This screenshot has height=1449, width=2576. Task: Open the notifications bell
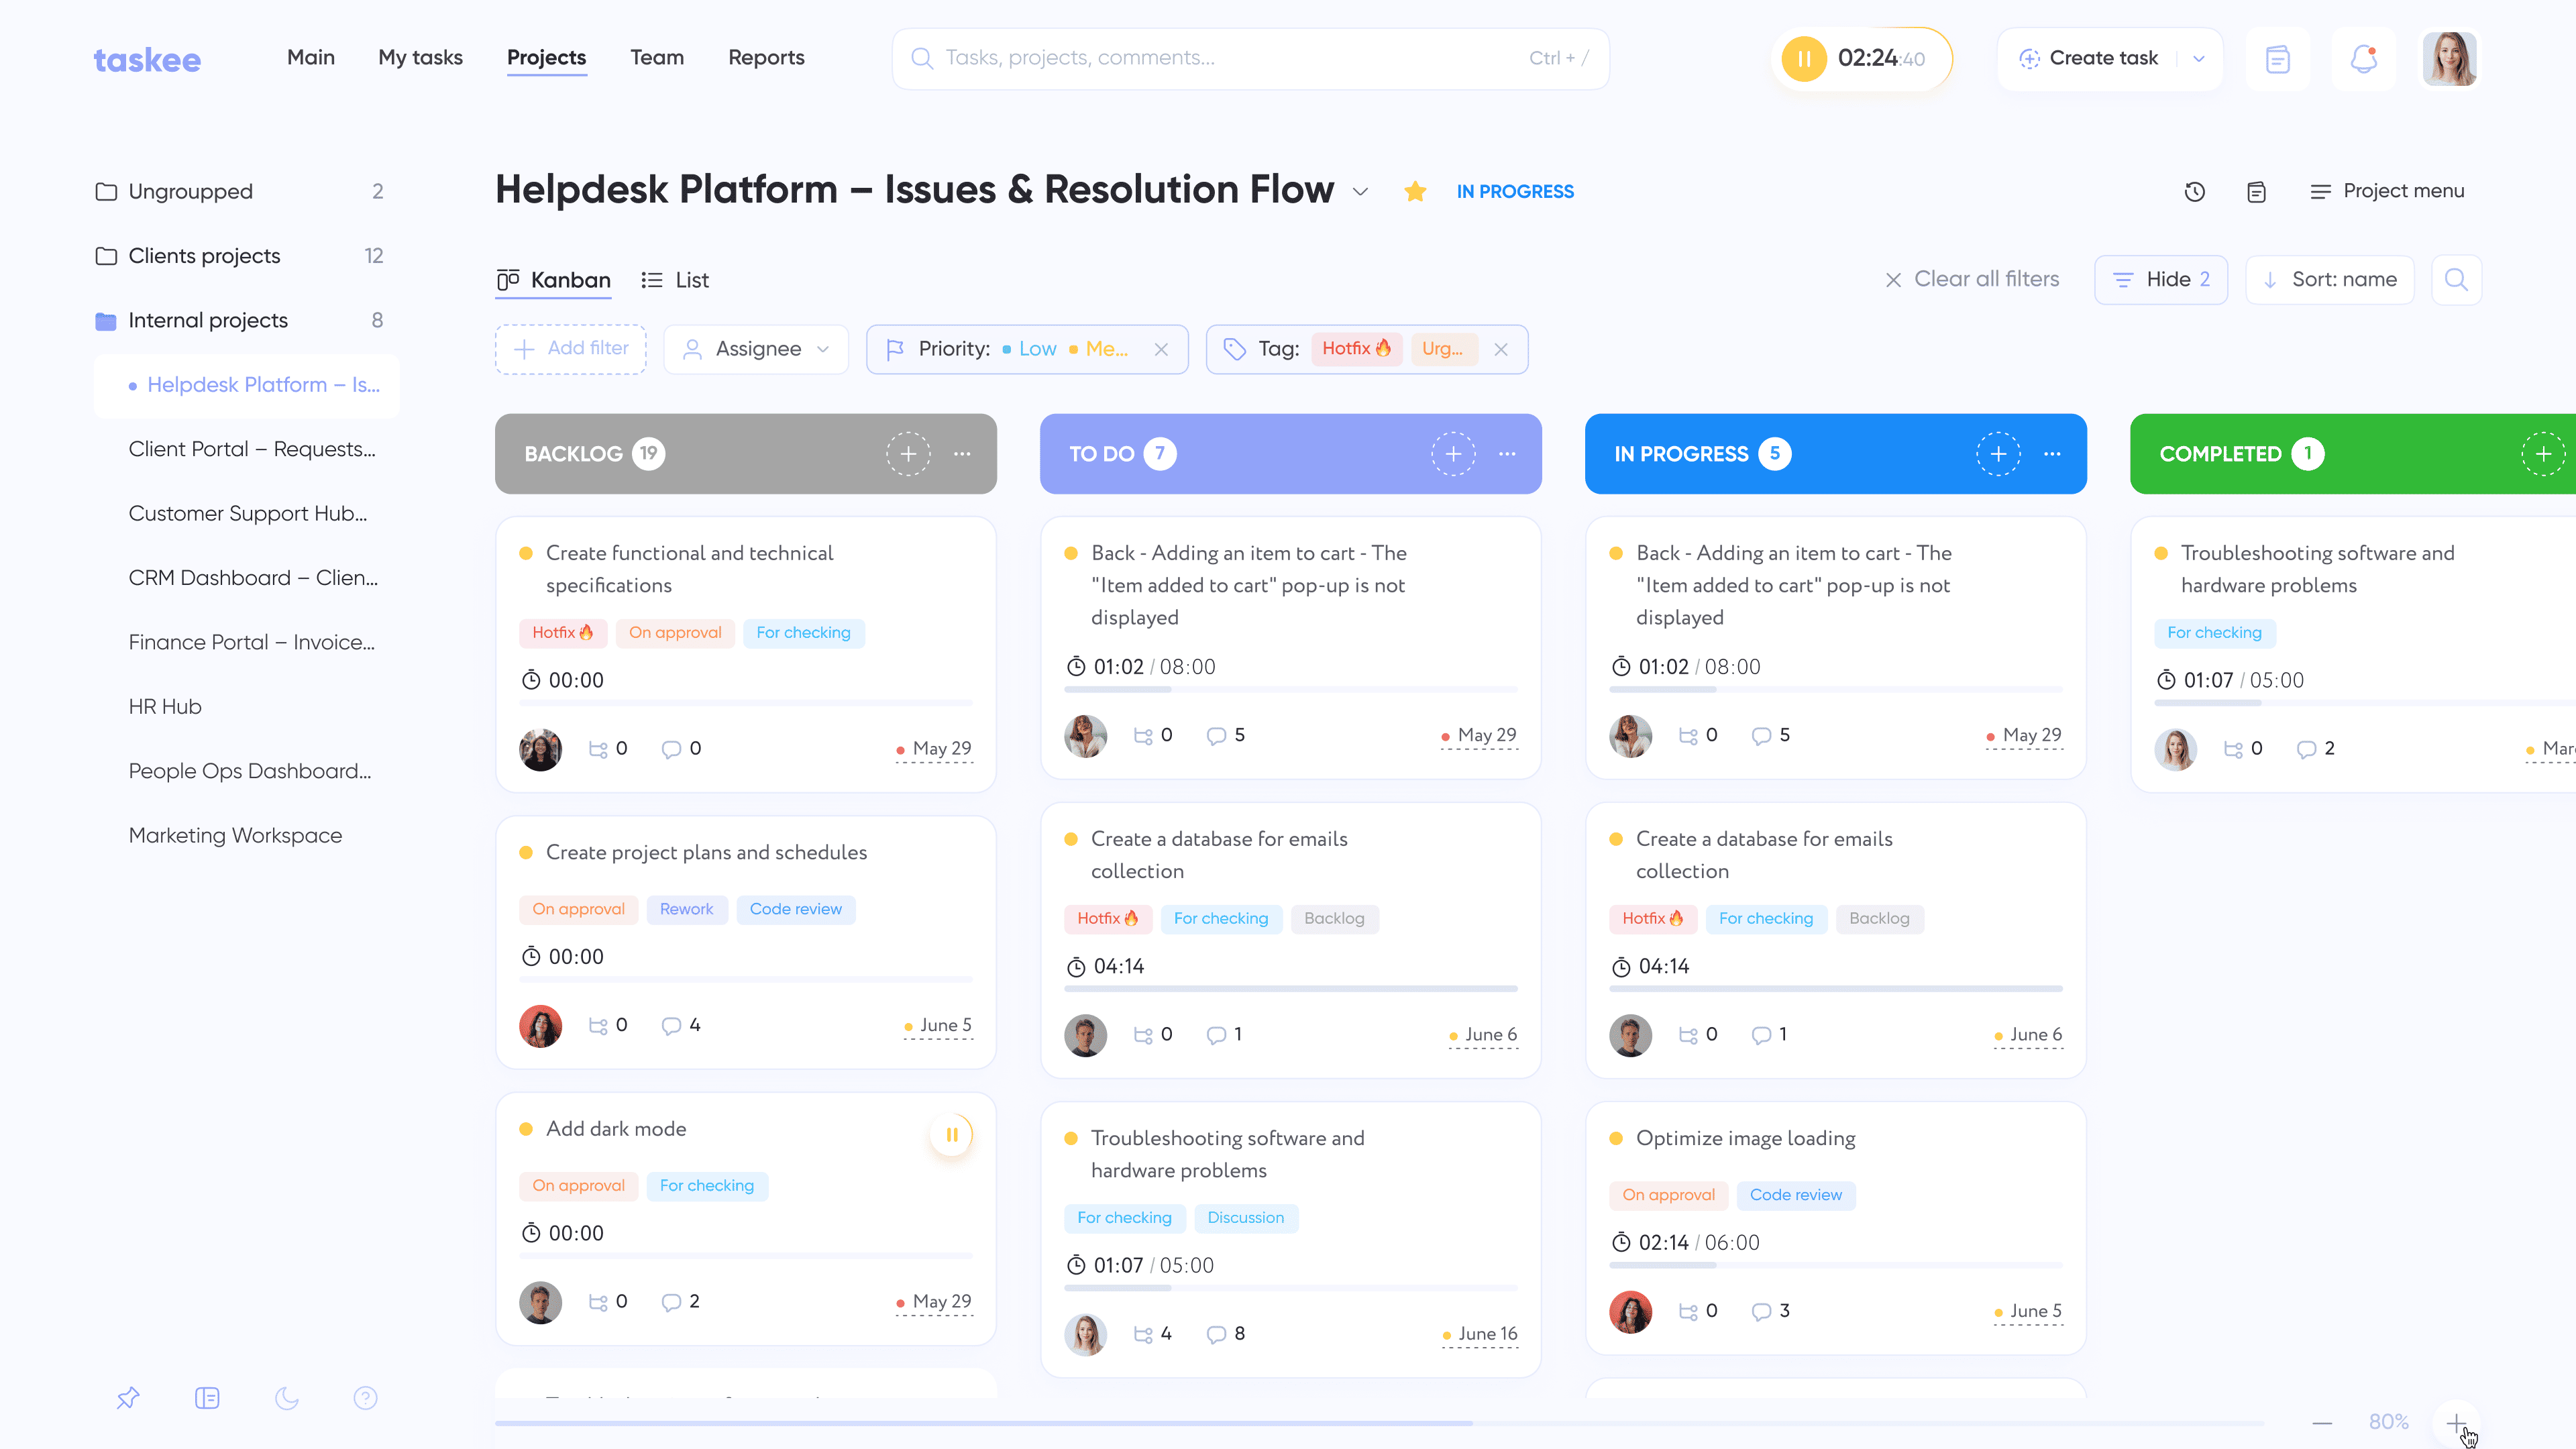pyautogui.click(x=2363, y=59)
